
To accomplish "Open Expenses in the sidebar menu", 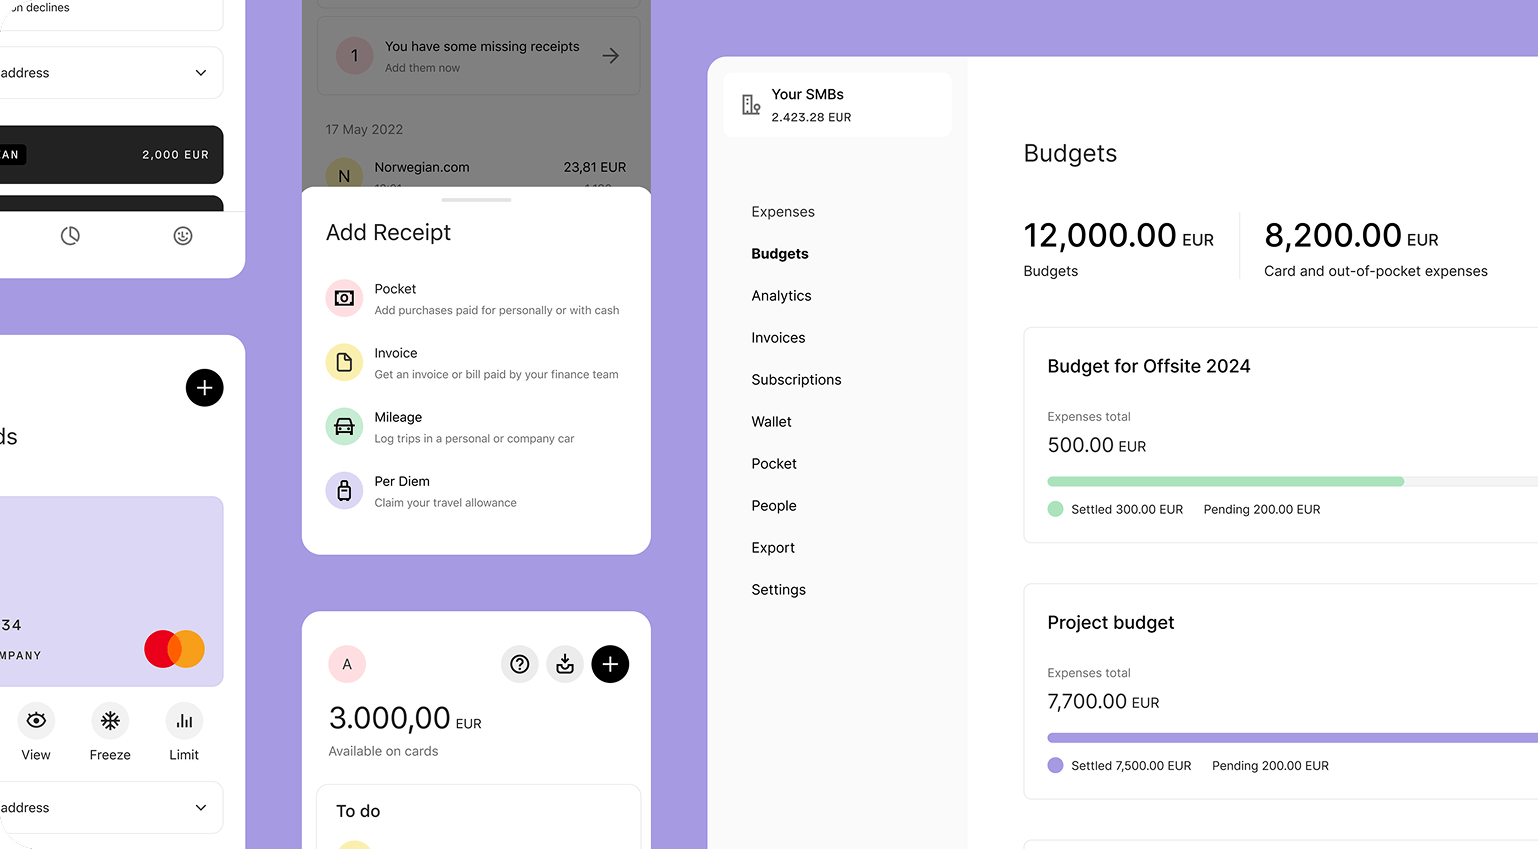I will pyautogui.click(x=783, y=212).
